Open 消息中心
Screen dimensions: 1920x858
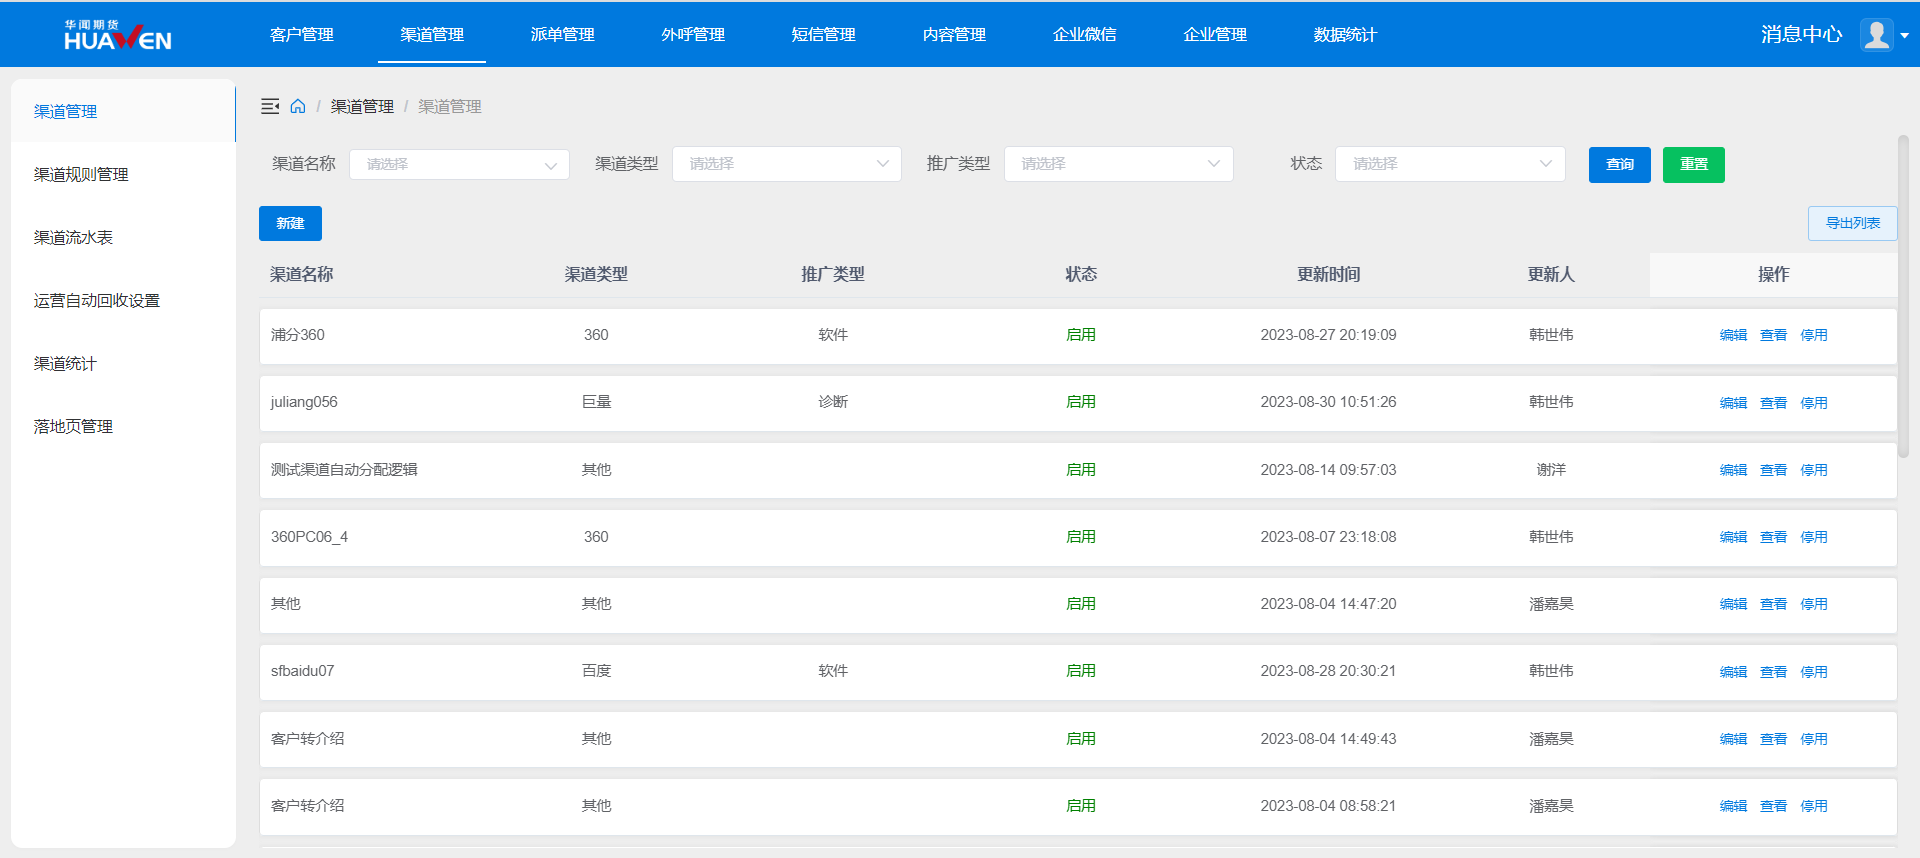(1801, 35)
